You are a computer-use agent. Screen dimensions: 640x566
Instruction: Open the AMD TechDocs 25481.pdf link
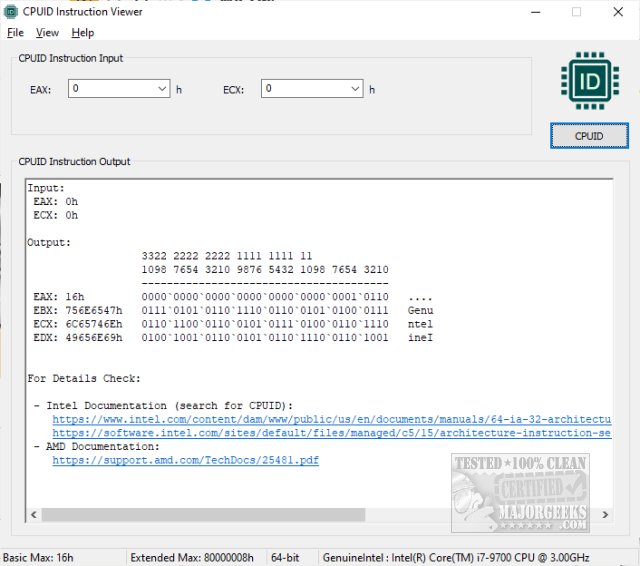coord(185,460)
